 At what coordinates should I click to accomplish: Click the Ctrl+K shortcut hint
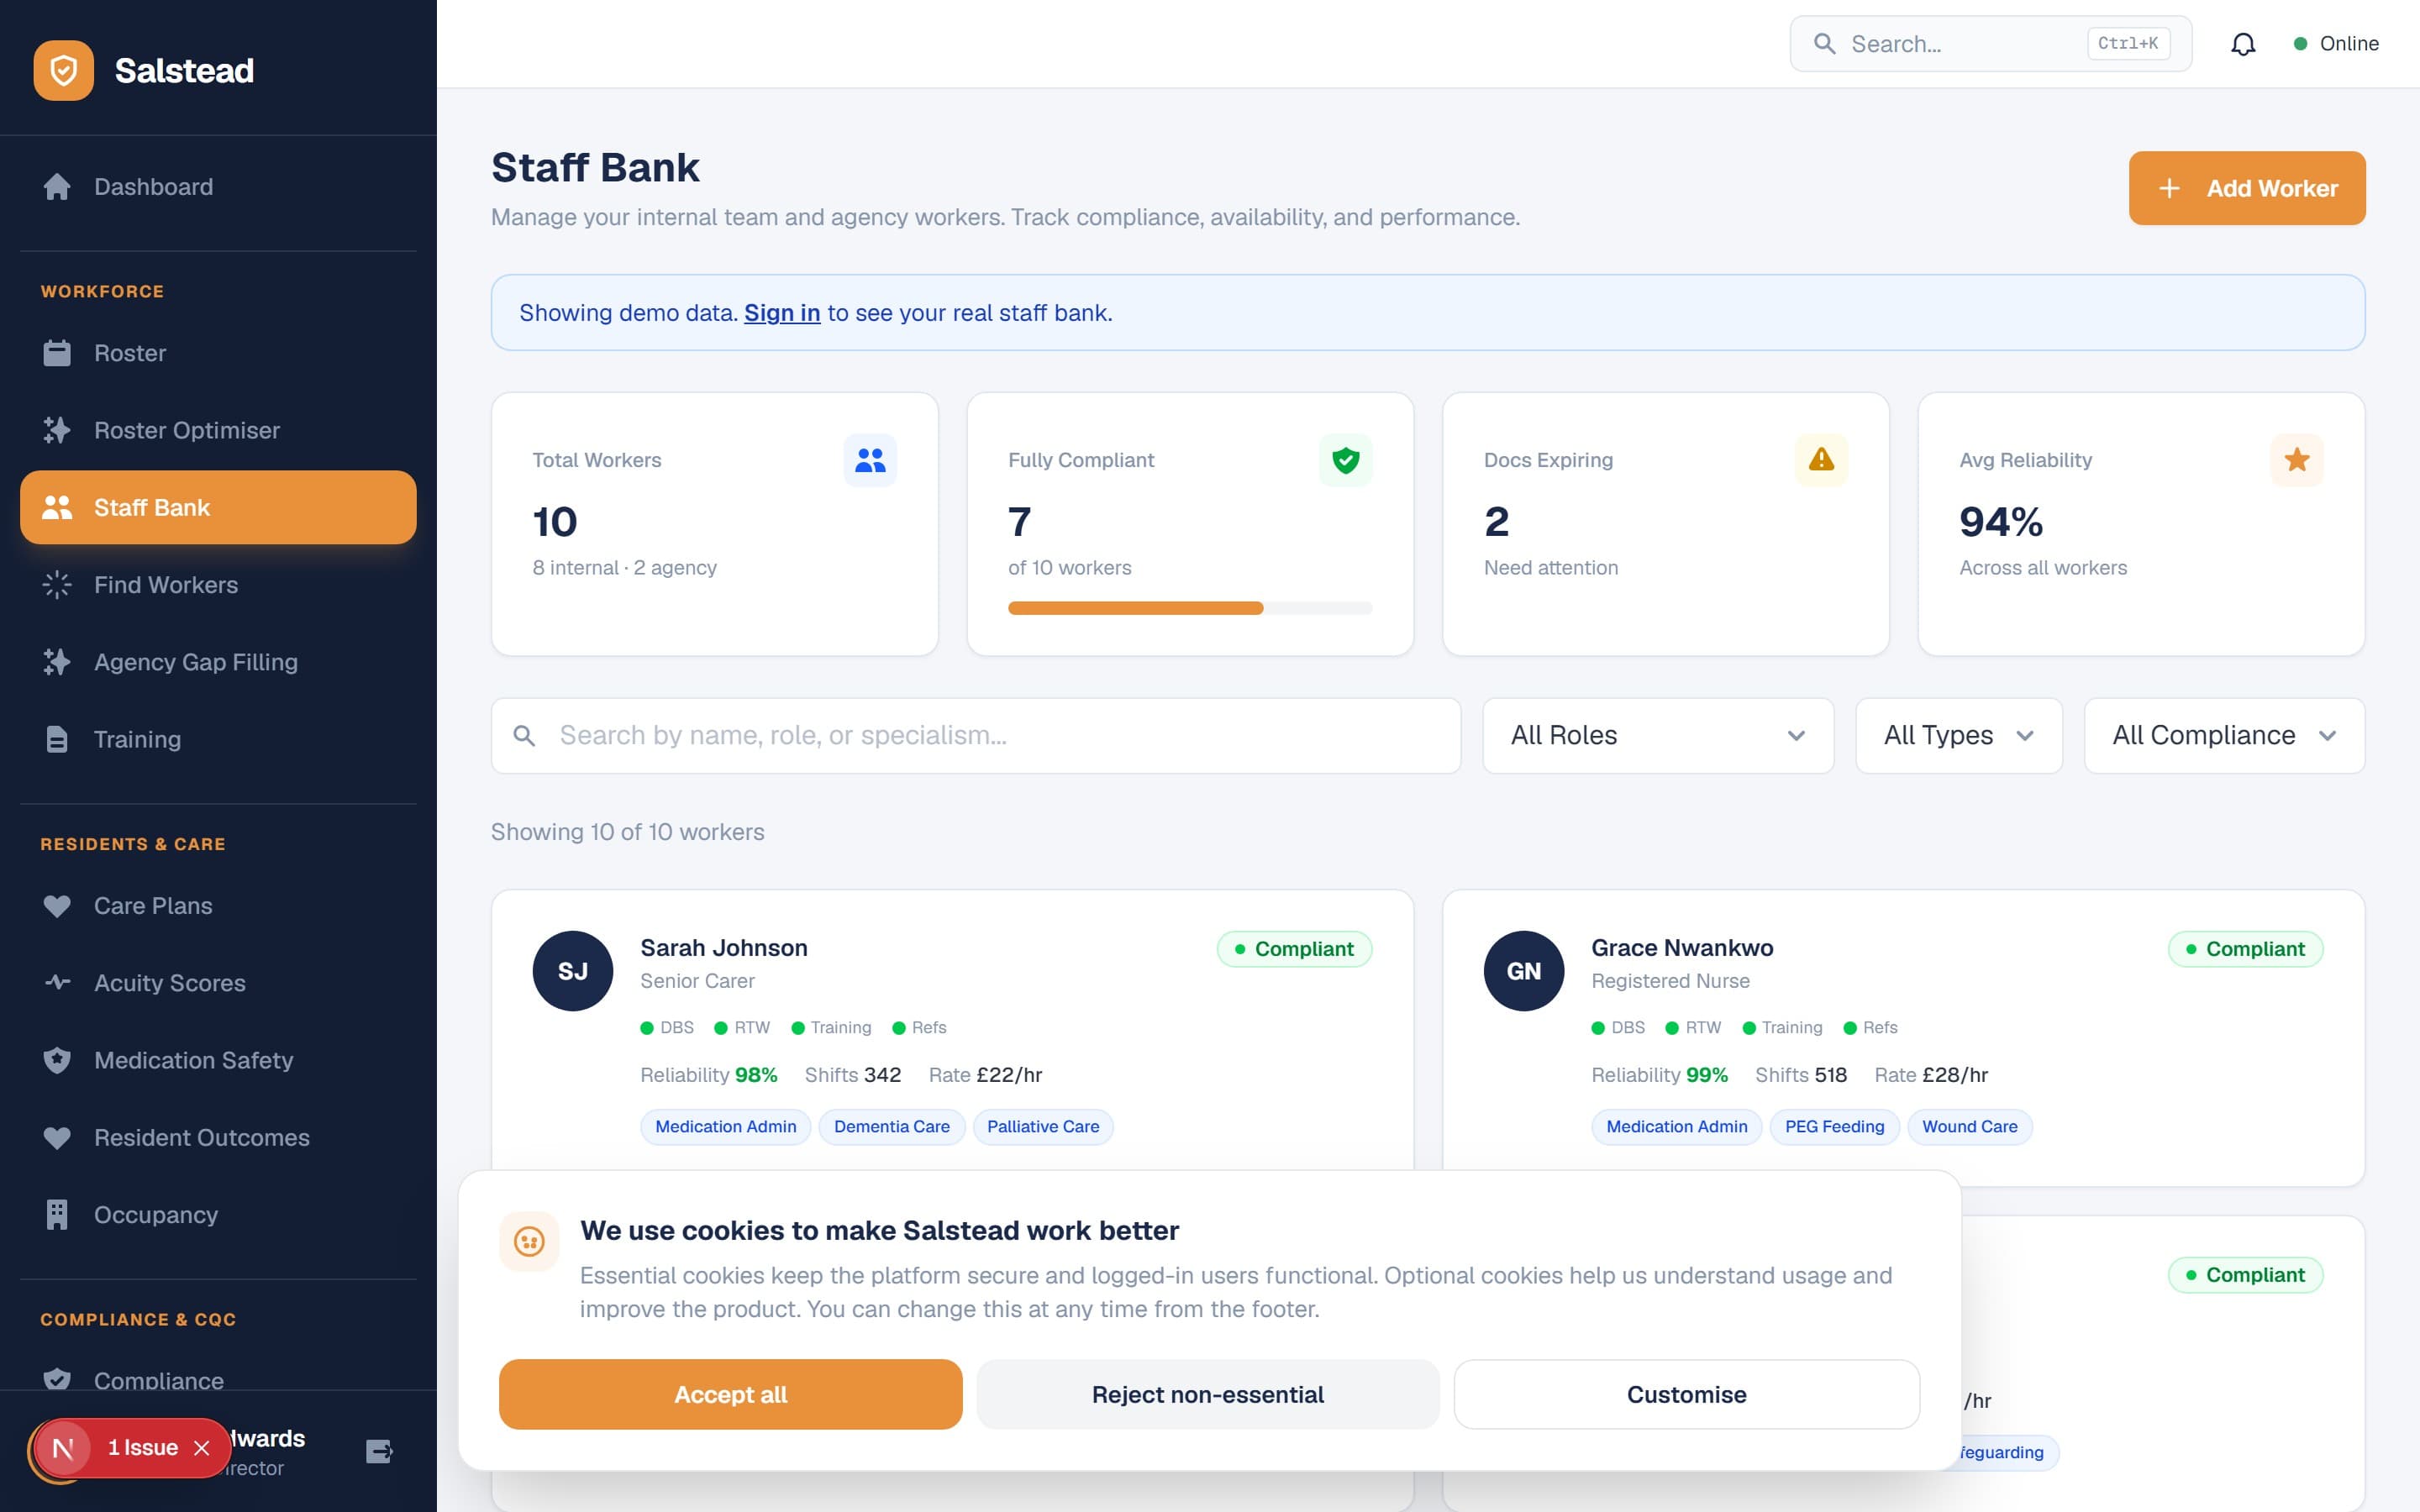[2128, 44]
